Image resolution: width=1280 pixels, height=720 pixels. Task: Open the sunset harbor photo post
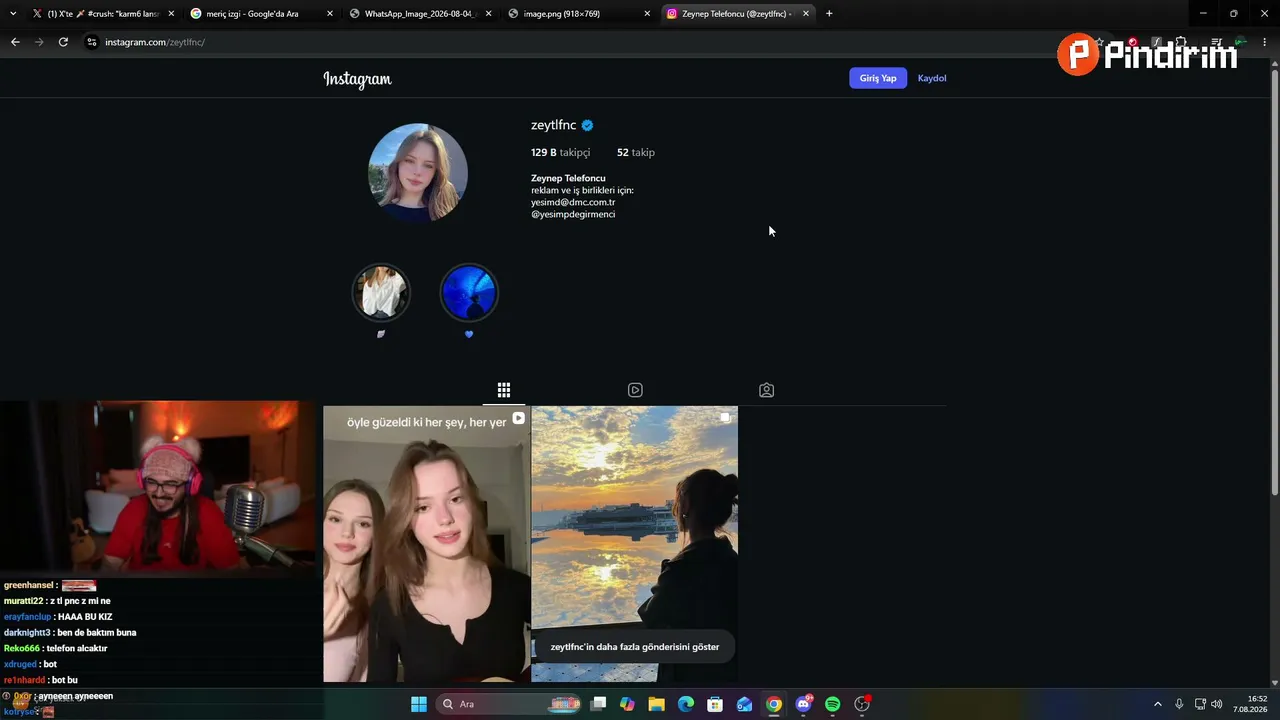click(x=635, y=544)
